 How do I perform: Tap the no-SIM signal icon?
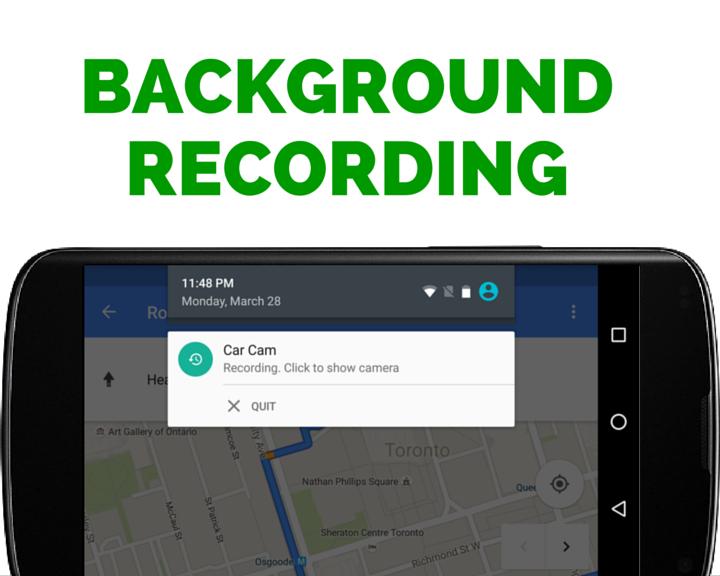coord(448,292)
